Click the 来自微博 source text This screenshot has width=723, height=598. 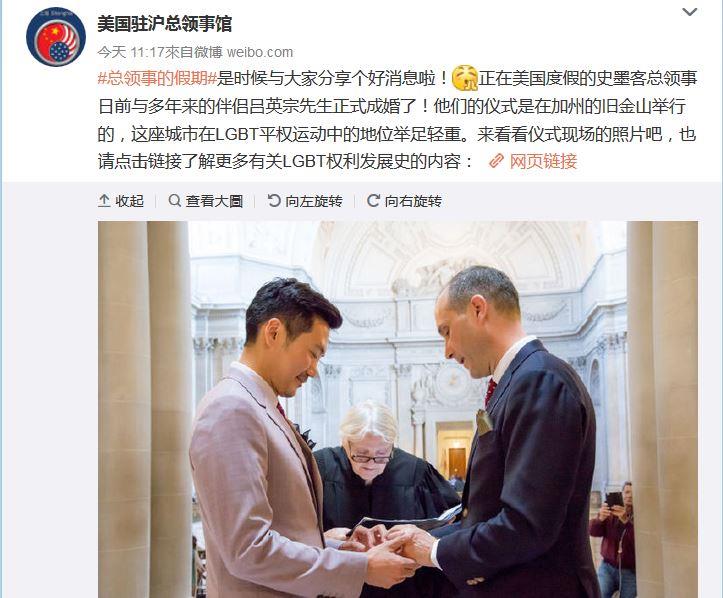point(194,52)
